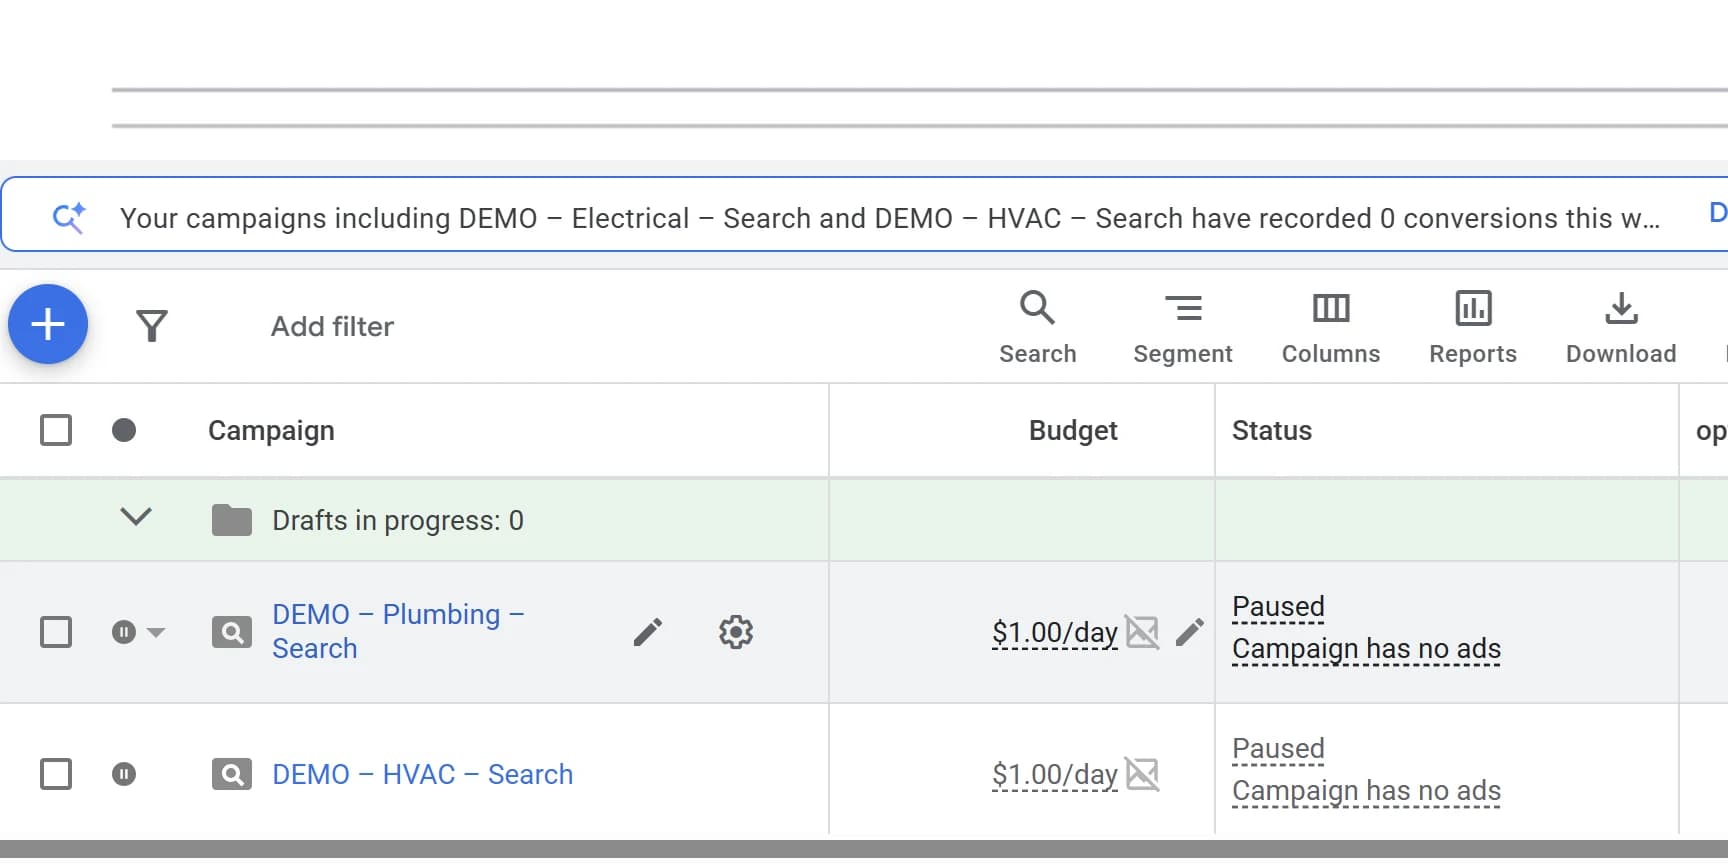Click the Download button

(x=1620, y=328)
